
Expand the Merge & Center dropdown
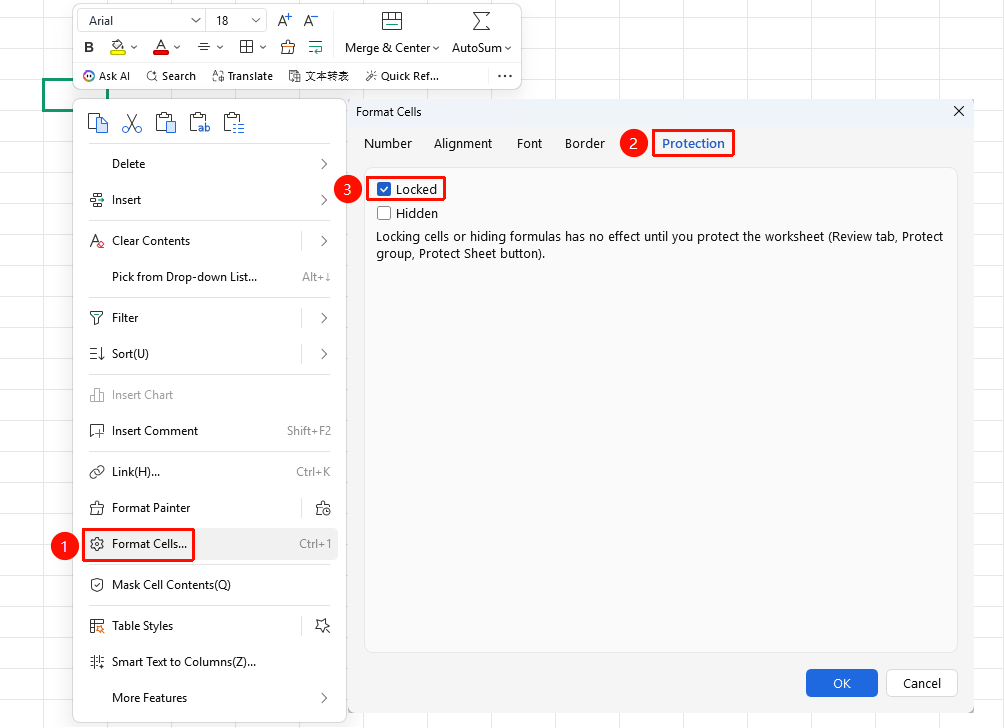point(436,48)
